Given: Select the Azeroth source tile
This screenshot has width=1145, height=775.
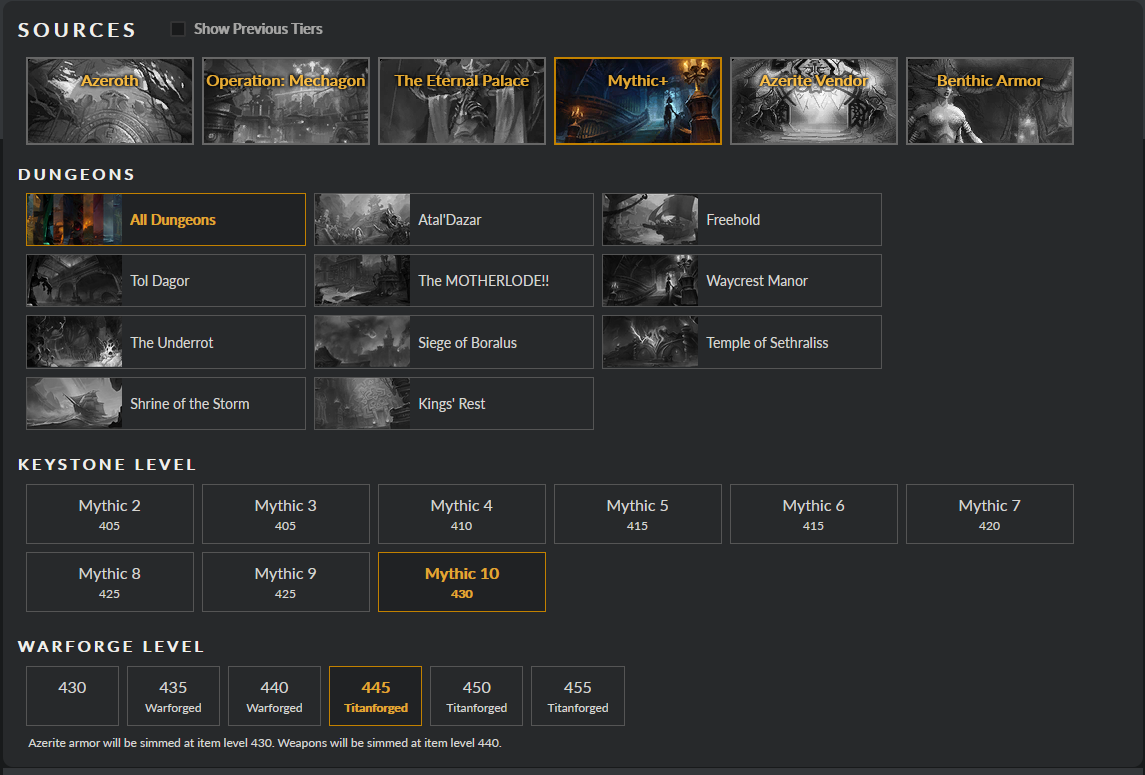Looking at the screenshot, I should [109, 100].
